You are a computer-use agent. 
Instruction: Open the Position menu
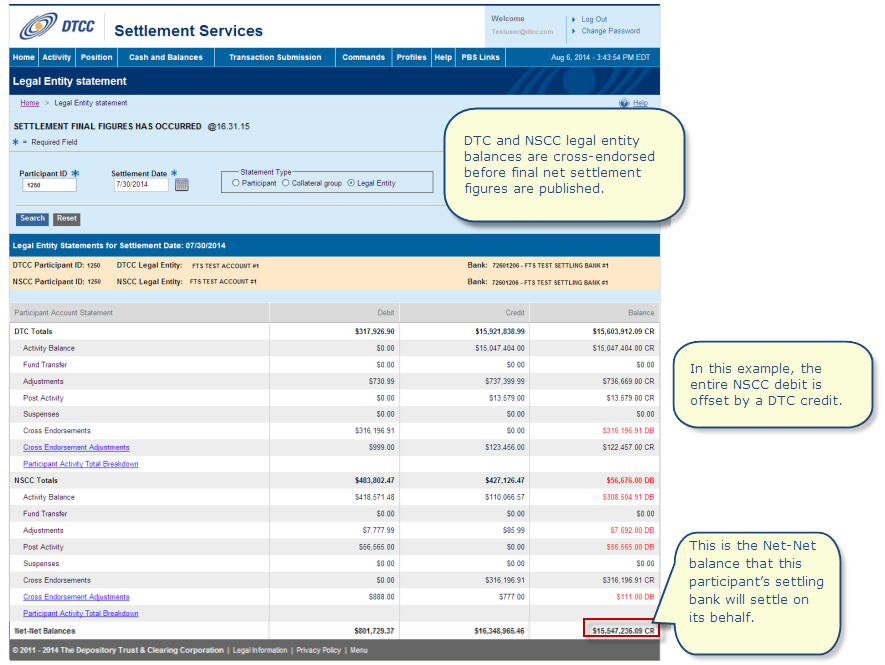tap(97, 57)
